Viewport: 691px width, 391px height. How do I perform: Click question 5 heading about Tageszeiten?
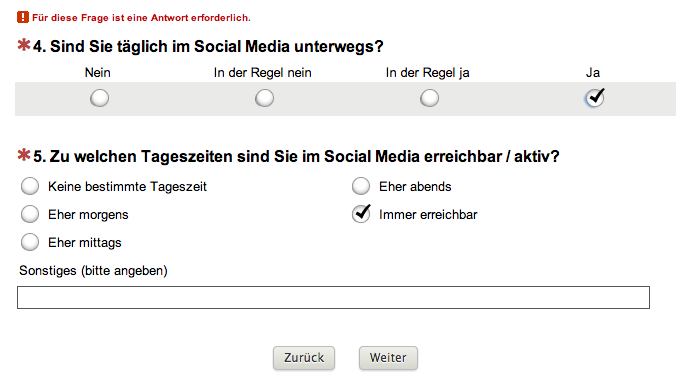click(296, 156)
